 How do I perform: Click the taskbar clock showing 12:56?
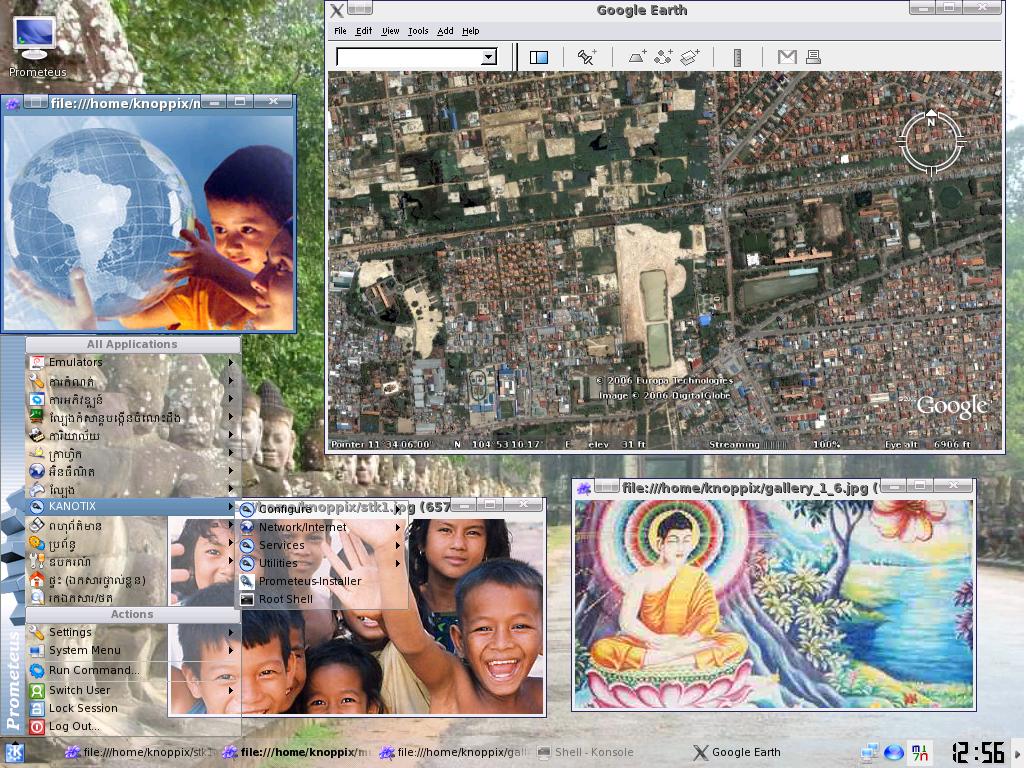pos(977,752)
